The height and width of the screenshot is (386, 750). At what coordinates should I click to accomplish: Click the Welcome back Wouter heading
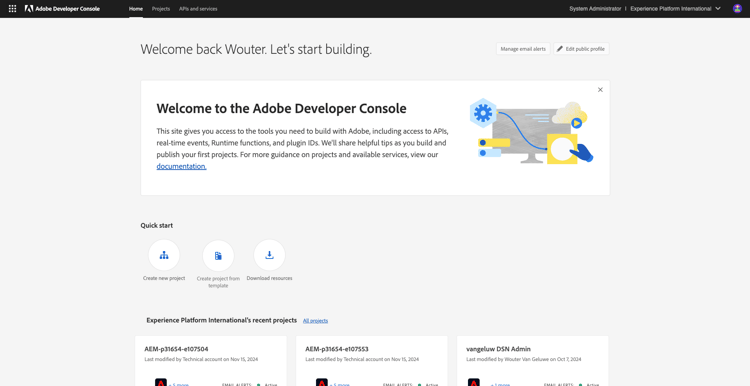coord(256,49)
